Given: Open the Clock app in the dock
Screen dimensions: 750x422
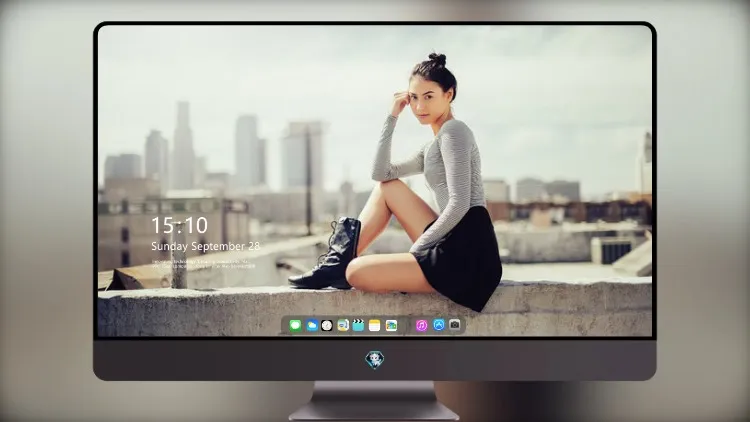Looking at the screenshot, I should [327, 326].
